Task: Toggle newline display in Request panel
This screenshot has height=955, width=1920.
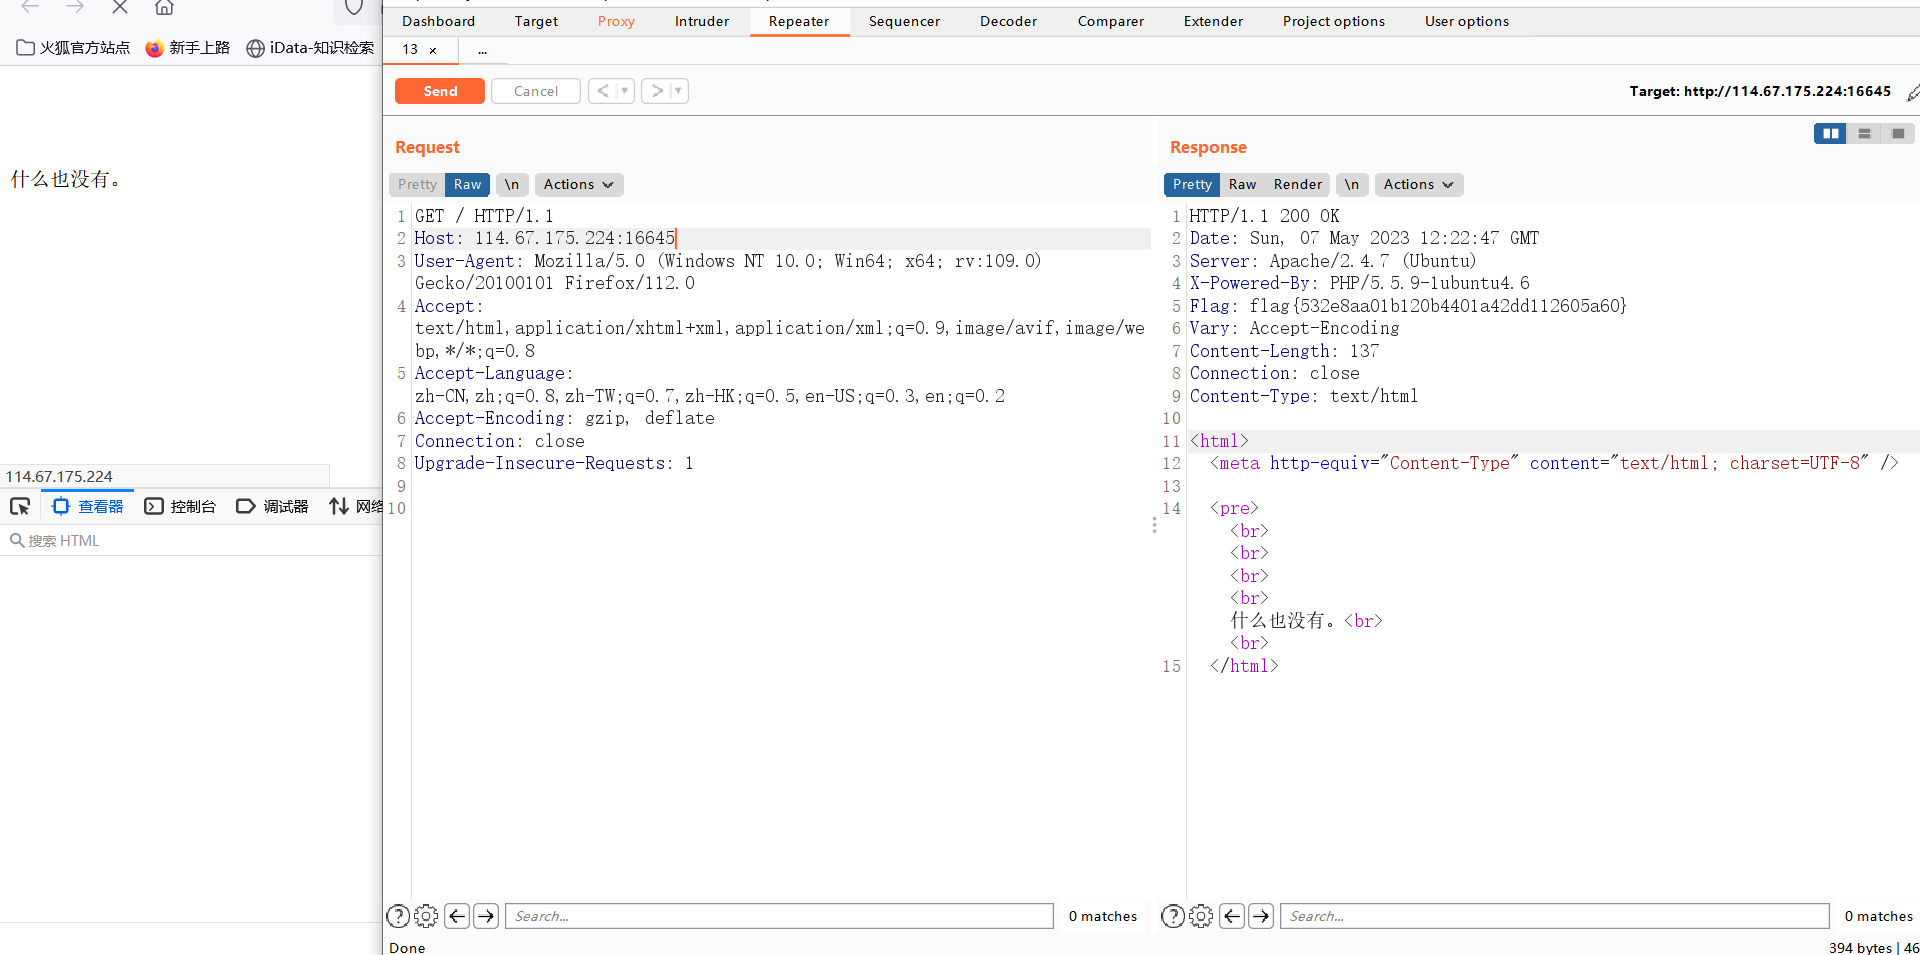Action: coord(512,184)
